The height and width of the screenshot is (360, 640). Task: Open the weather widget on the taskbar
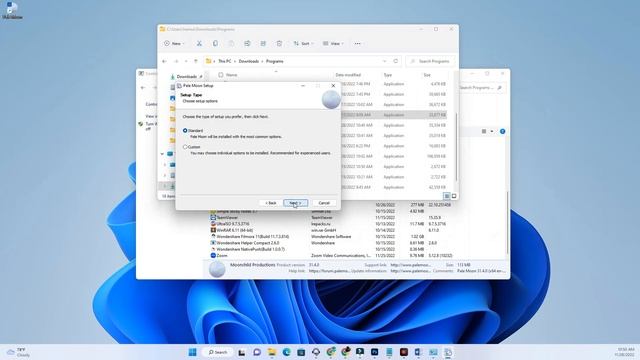click(x=19, y=352)
